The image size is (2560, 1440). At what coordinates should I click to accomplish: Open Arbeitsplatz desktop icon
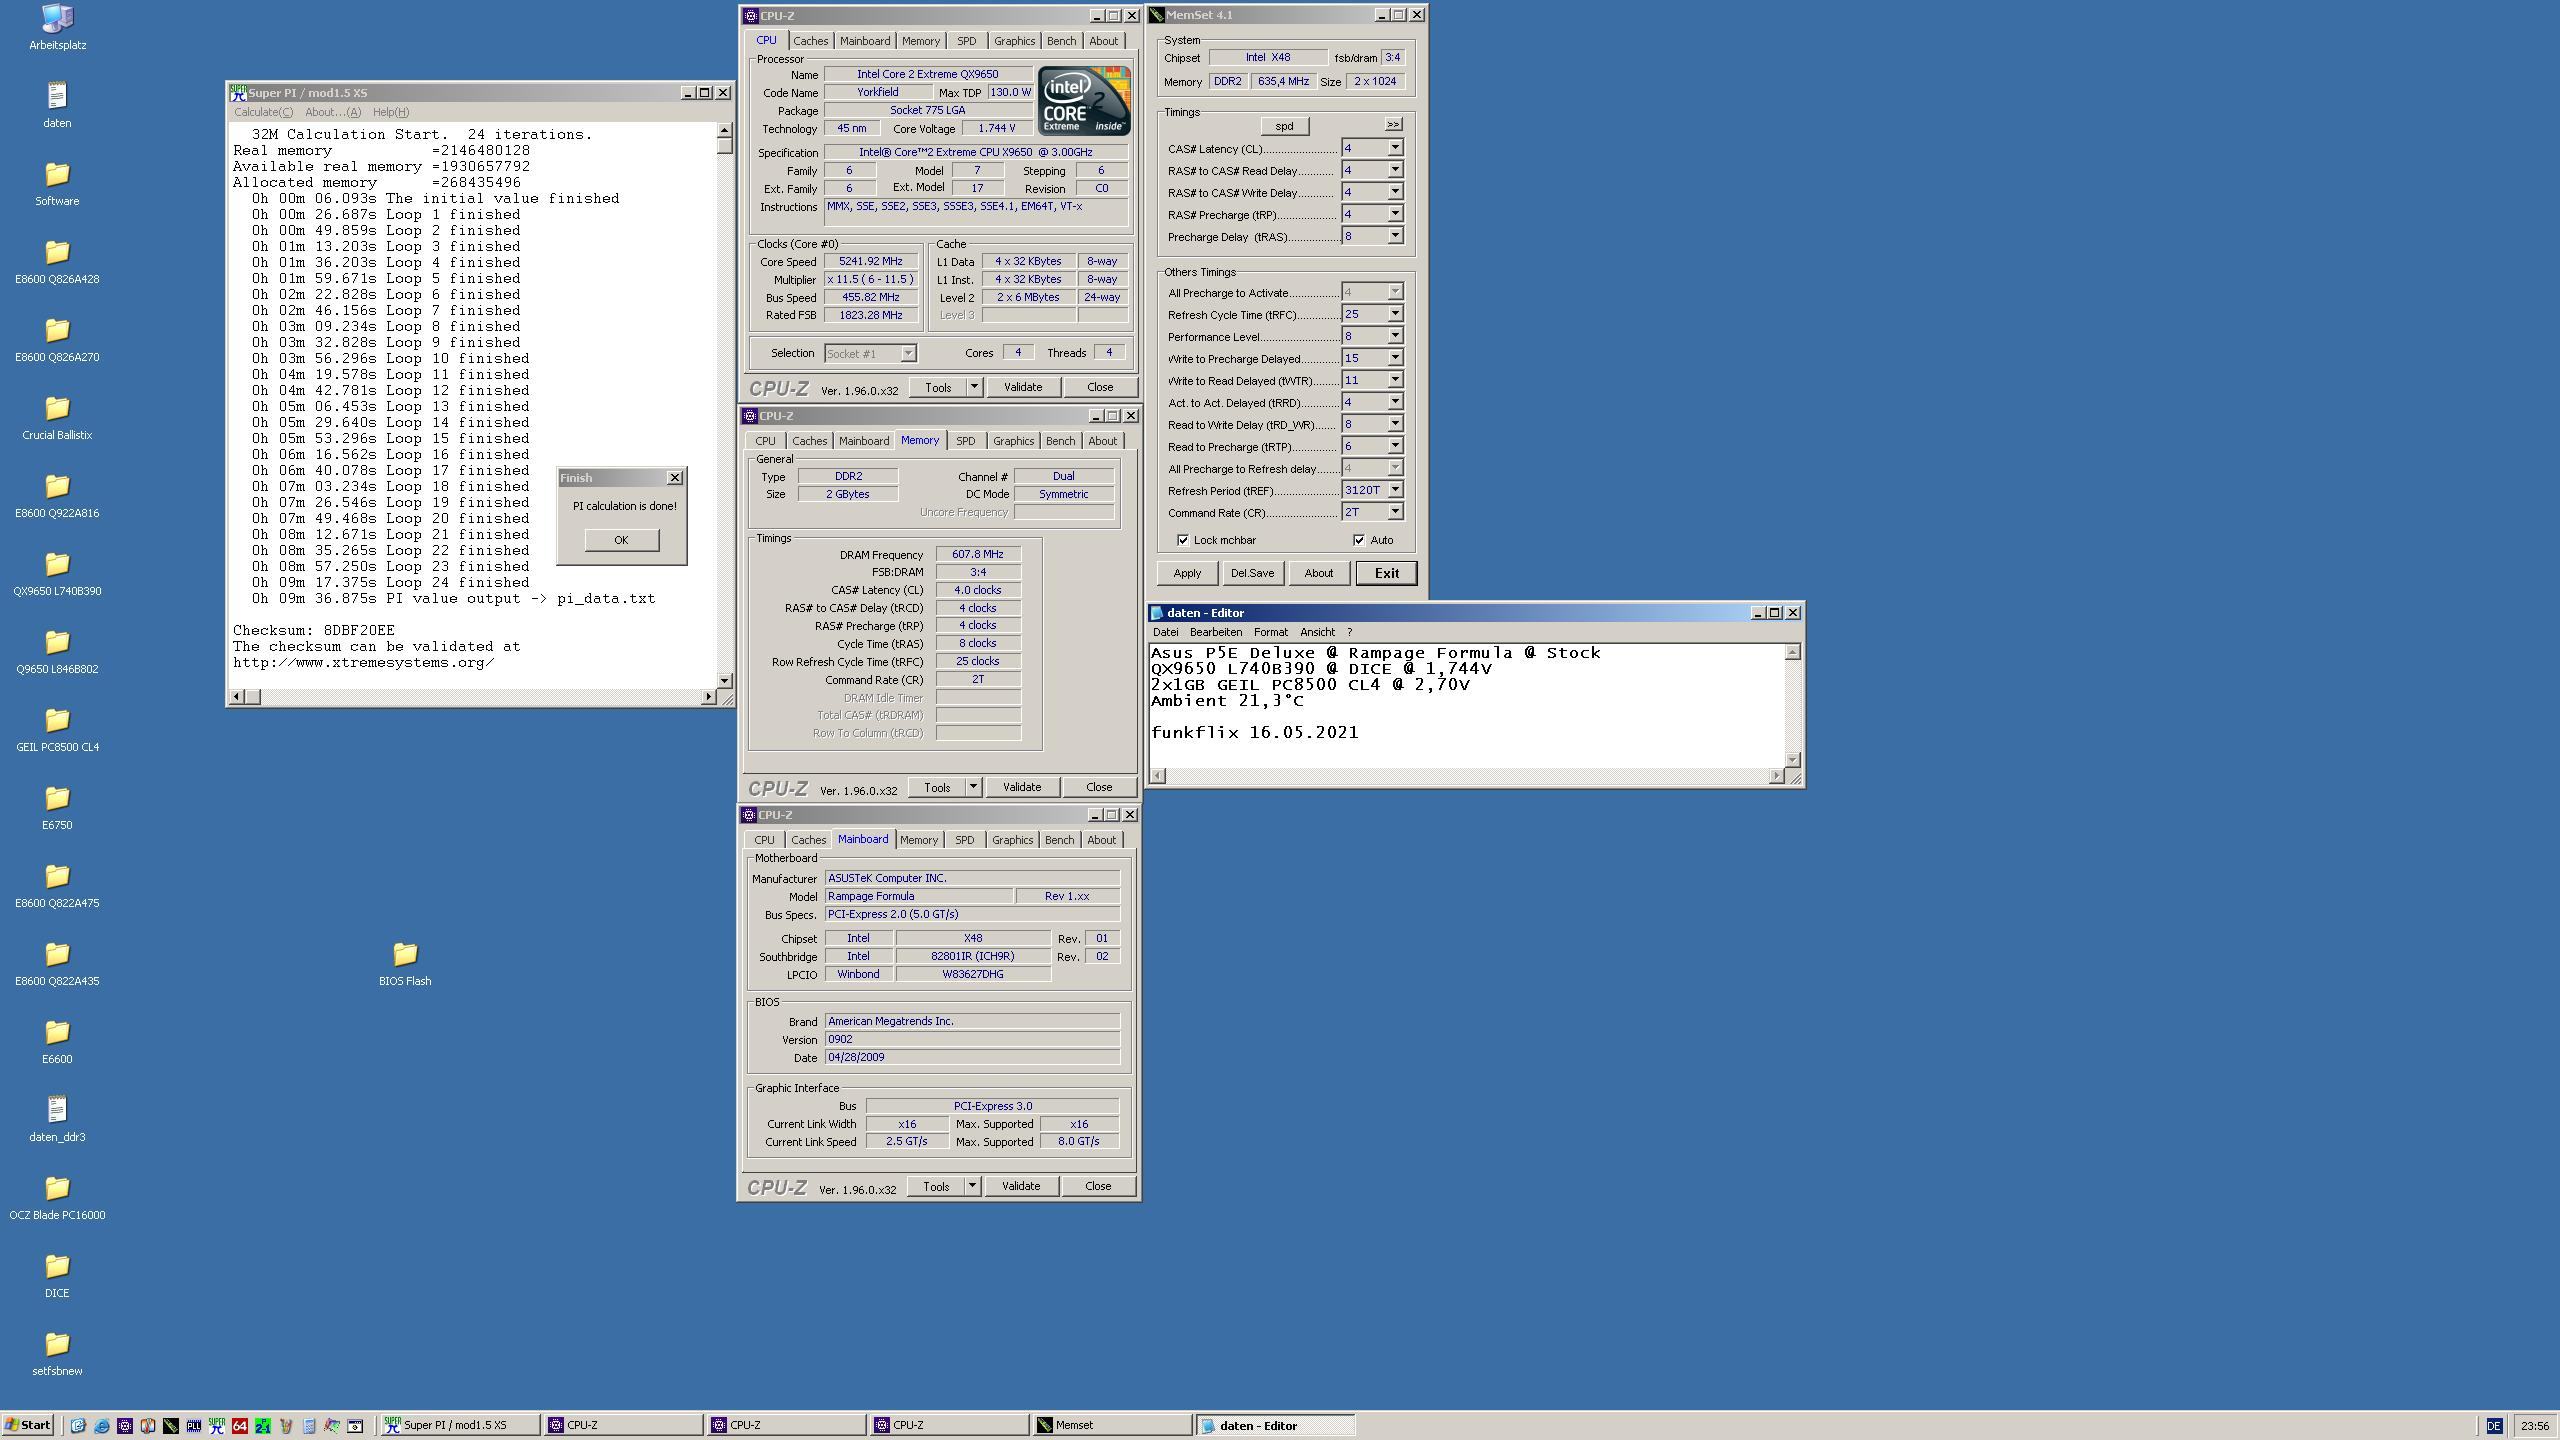point(57,28)
